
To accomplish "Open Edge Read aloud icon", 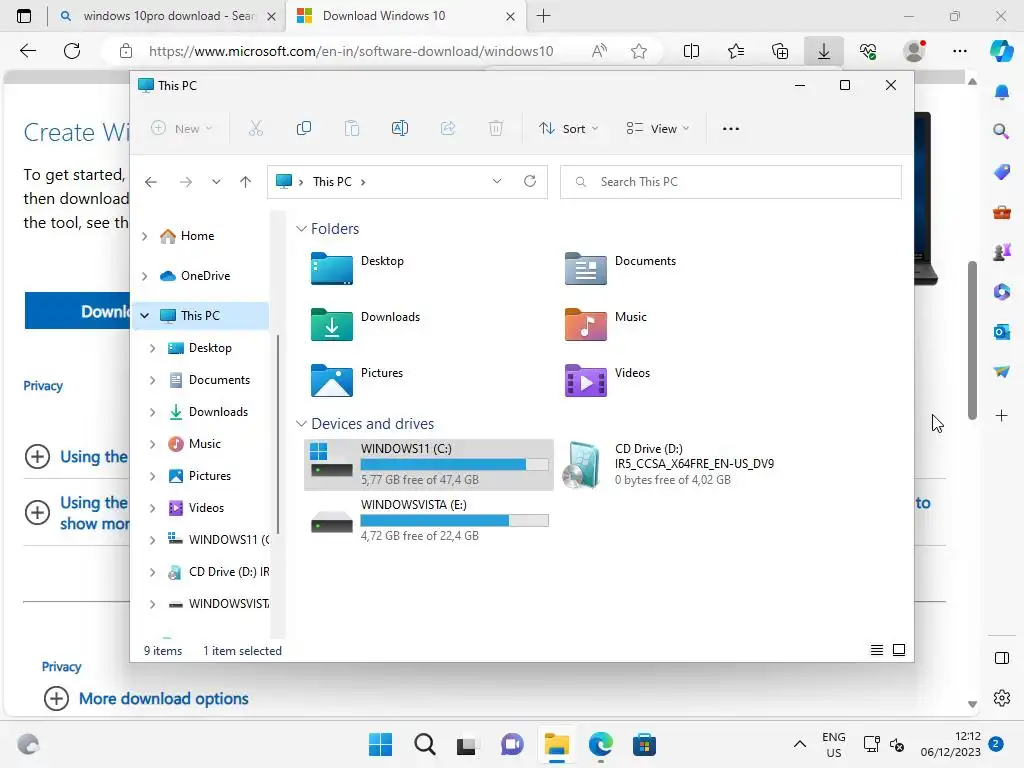I will point(599,51).
